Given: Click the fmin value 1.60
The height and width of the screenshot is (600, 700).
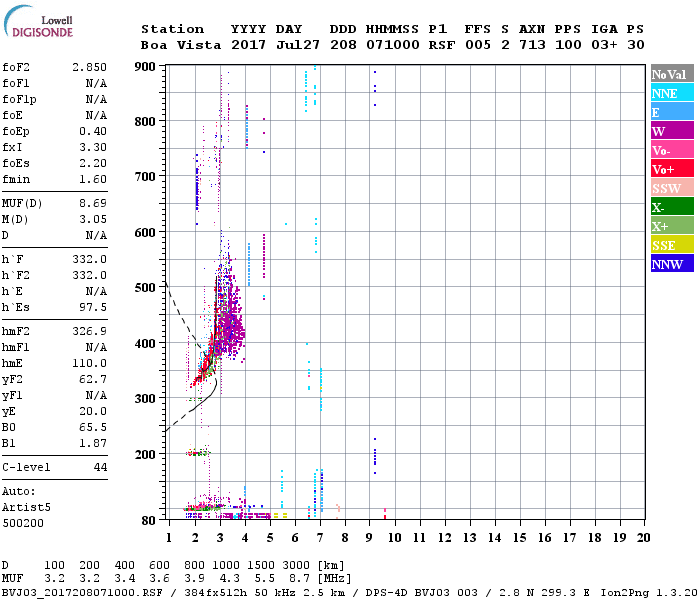Looking at the screenshot, I should pyautogui.click(x=93, y=179).
